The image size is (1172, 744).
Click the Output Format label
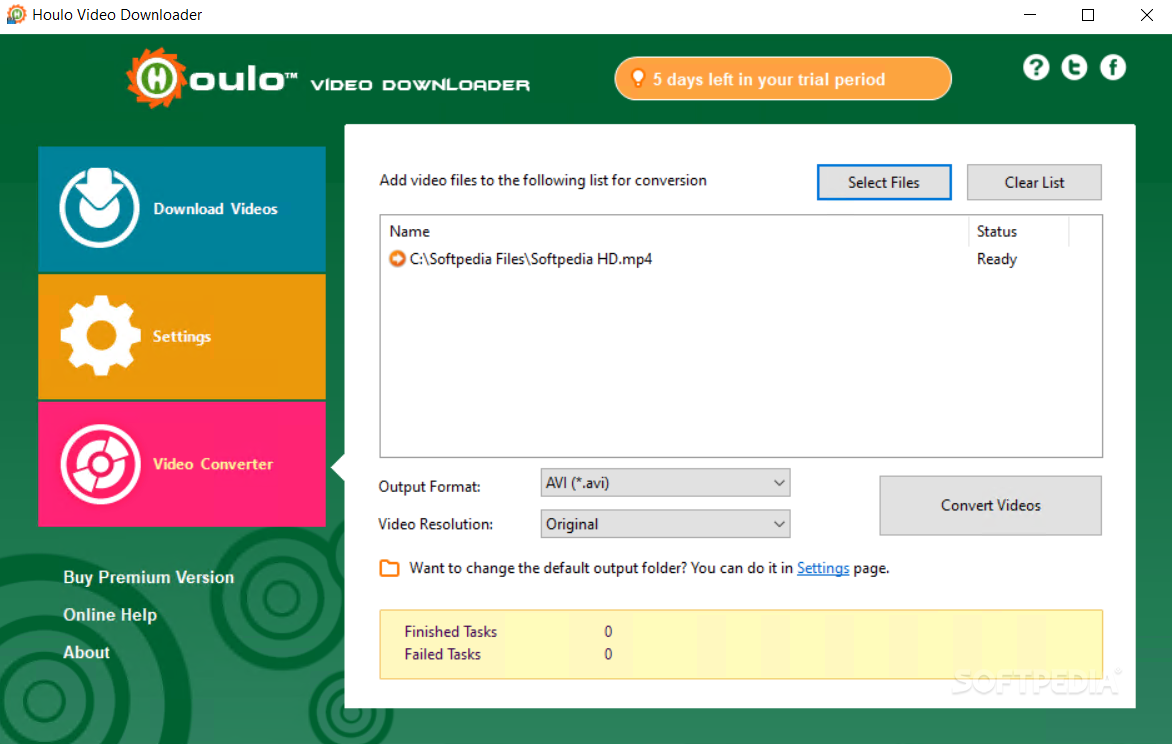click(429, 487)
